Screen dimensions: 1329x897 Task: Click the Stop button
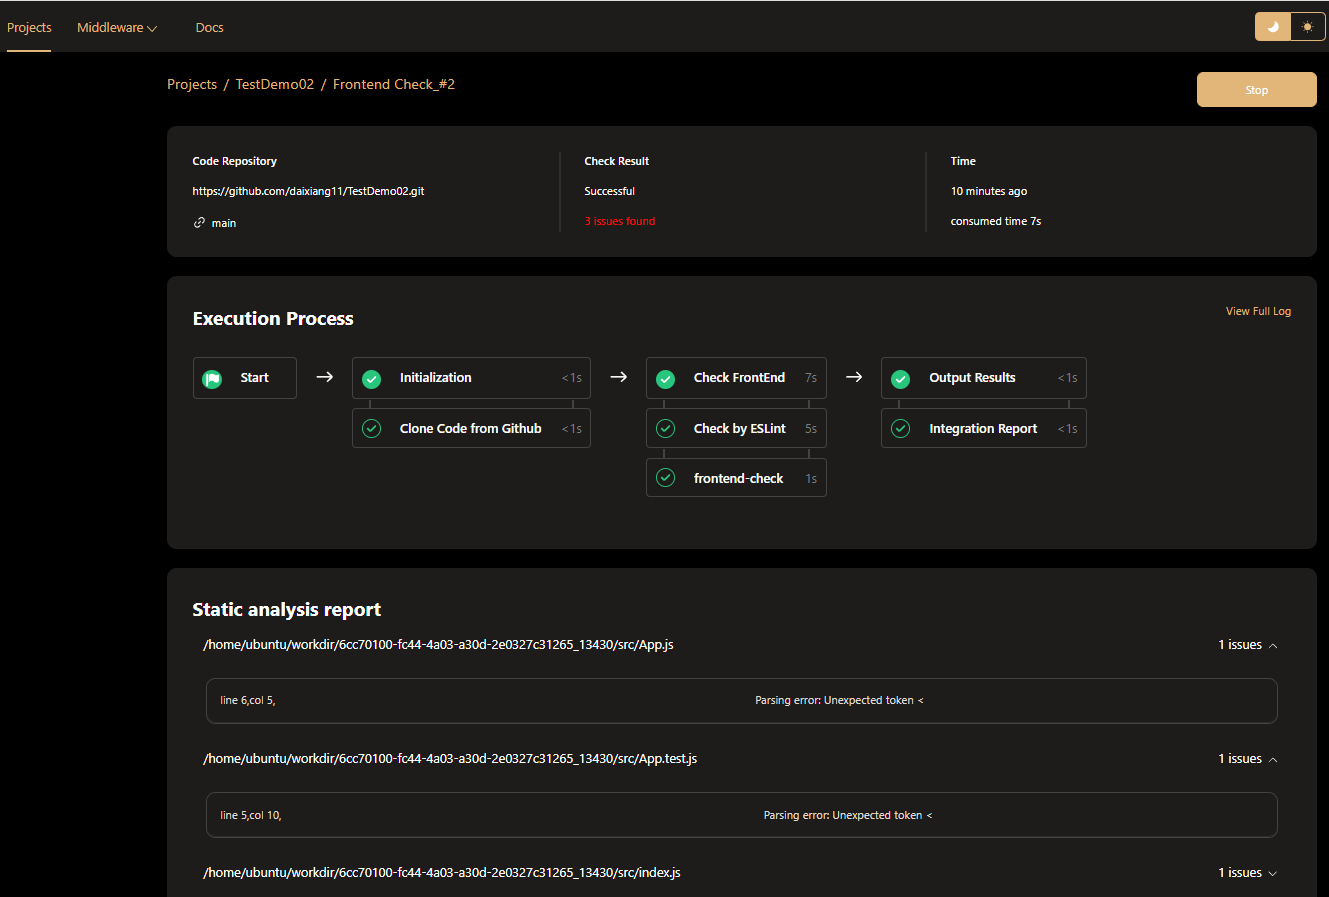coord(1257,89)
